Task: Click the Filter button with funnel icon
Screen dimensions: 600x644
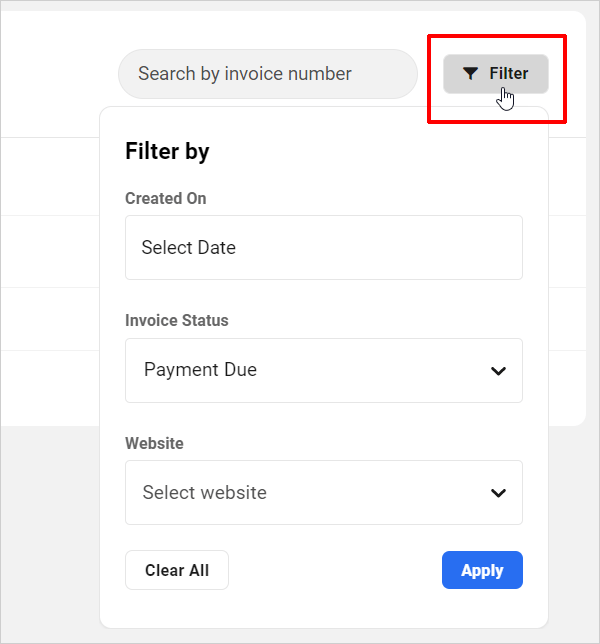Action: click(x=496, y=74)
